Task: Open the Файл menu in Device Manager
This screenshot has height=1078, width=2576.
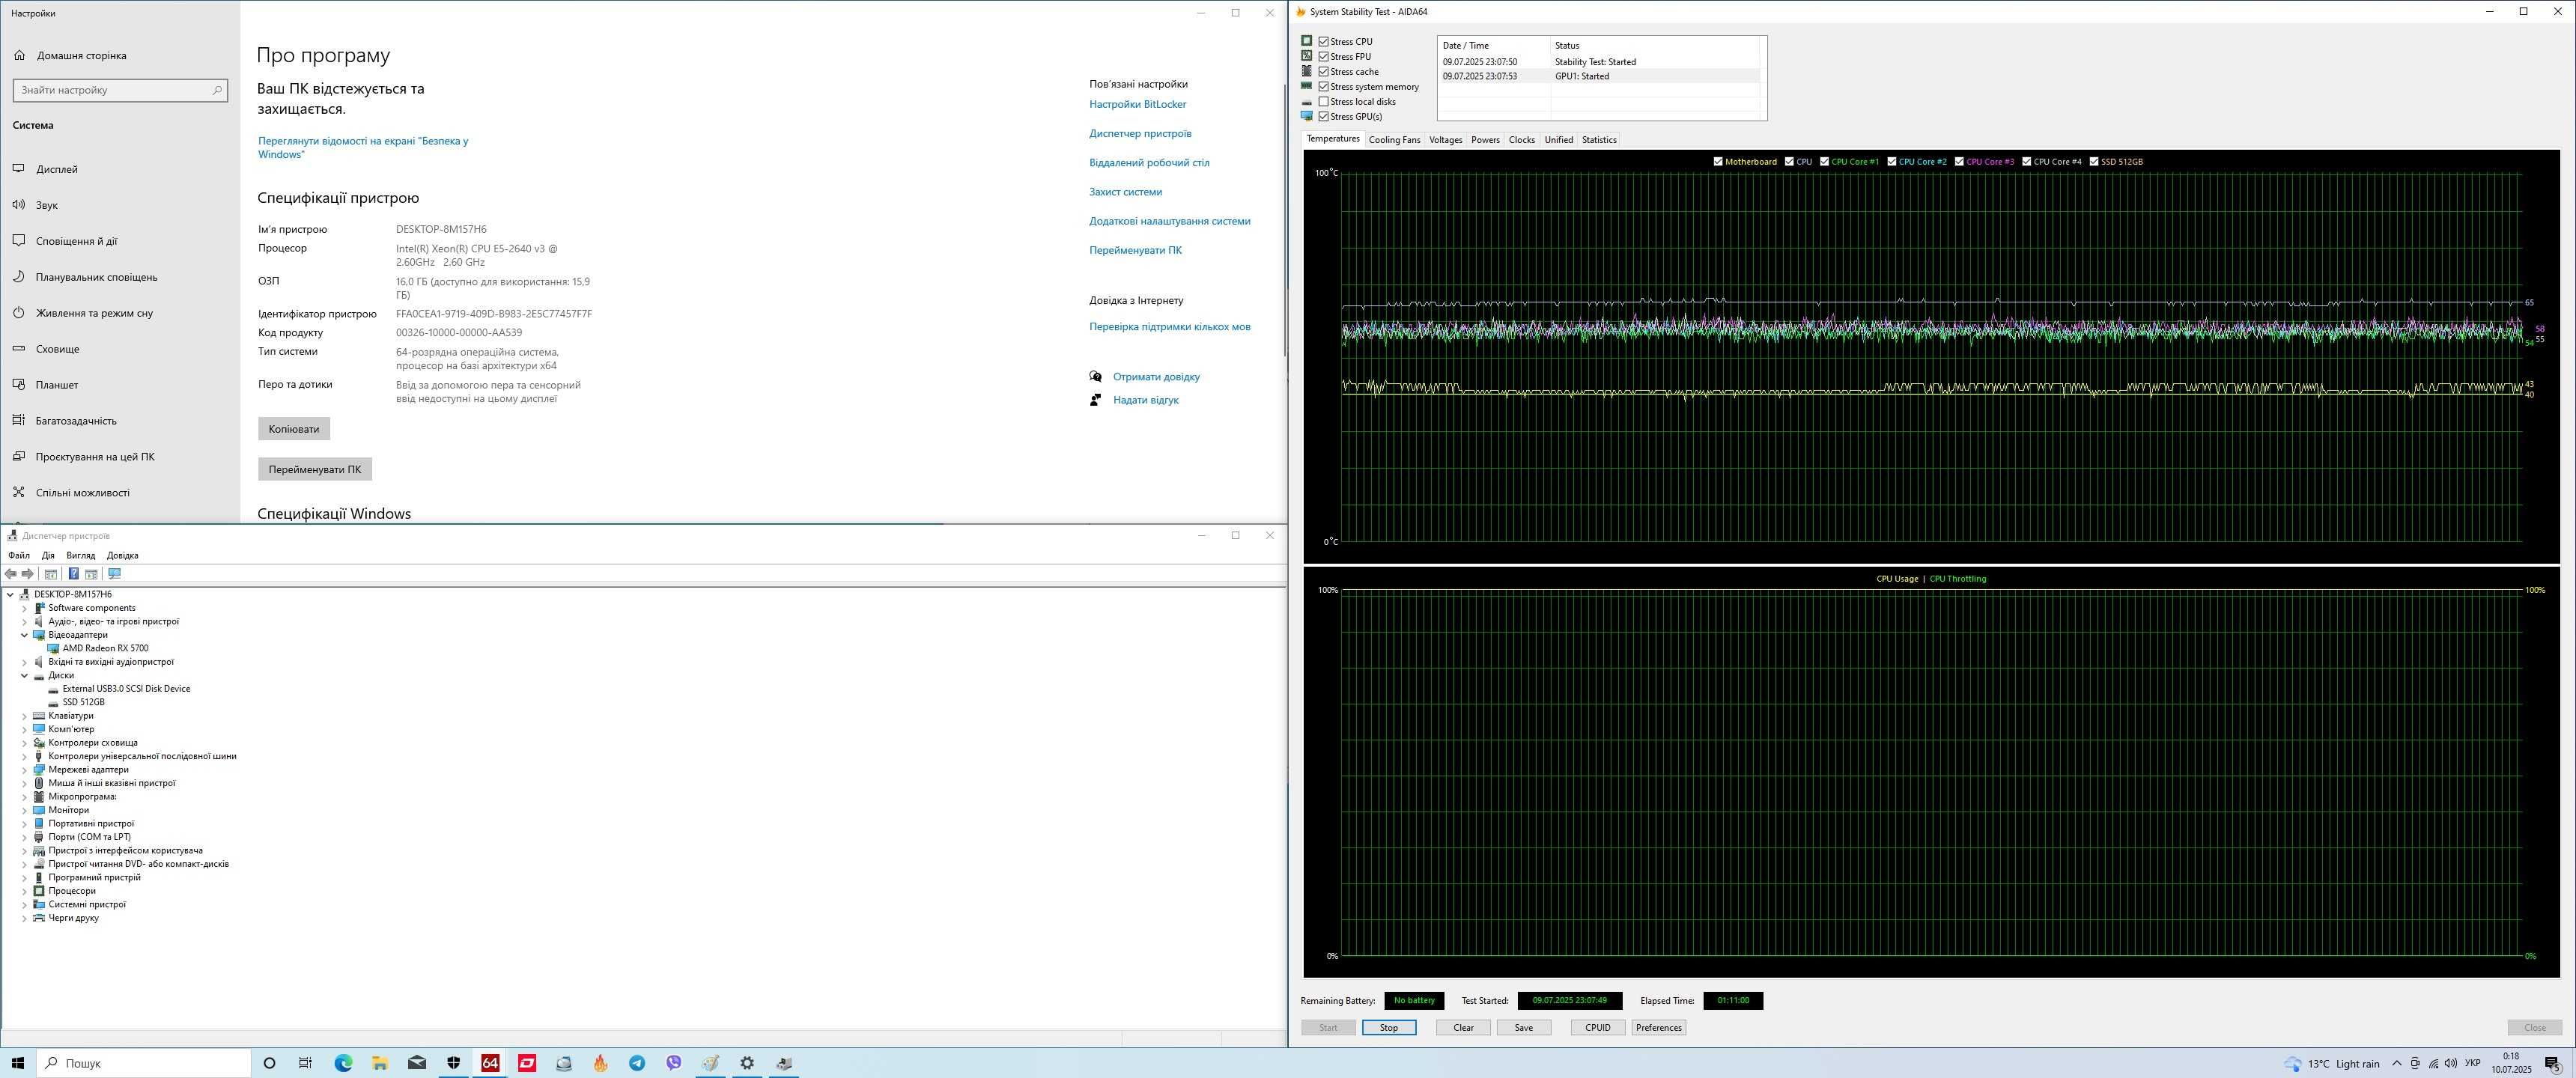Action: (x=19, y=556)
